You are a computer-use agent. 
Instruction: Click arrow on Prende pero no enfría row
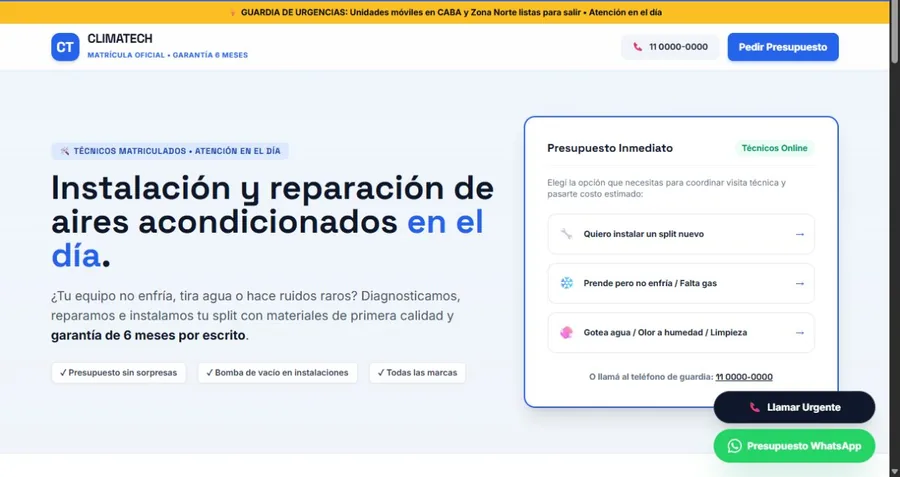(800, 284)
